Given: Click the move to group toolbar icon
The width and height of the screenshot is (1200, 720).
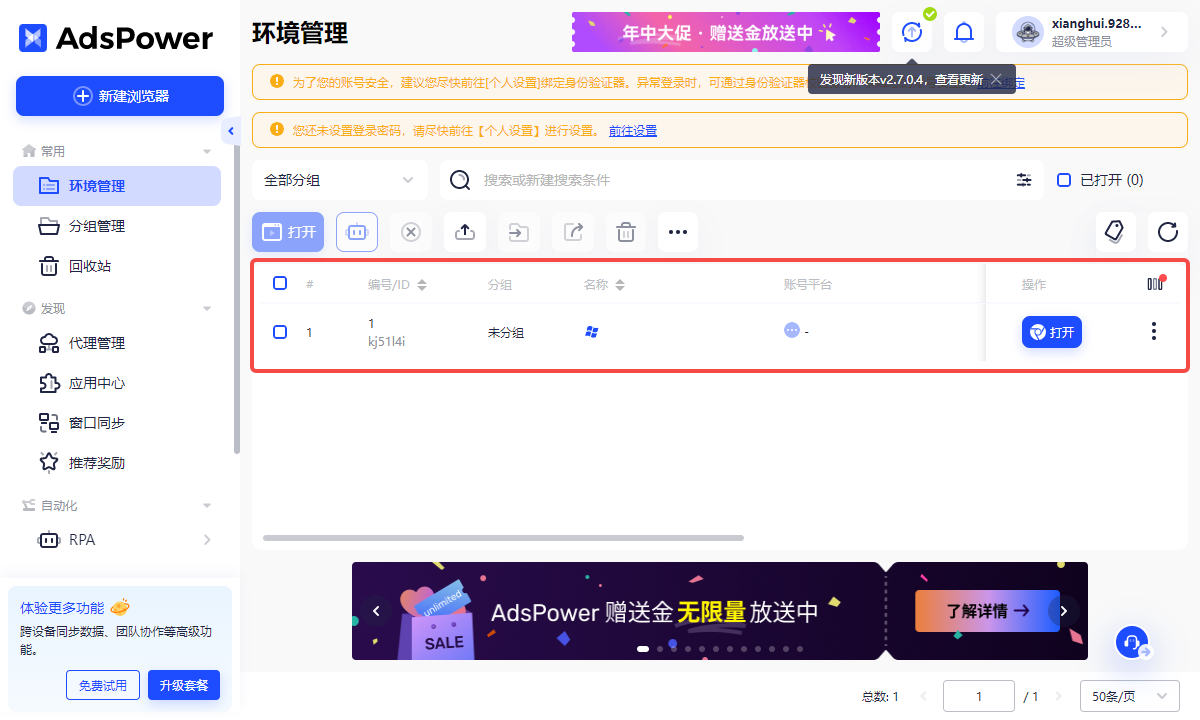Looking at the screenshot, I should click(x=518, y=232).
